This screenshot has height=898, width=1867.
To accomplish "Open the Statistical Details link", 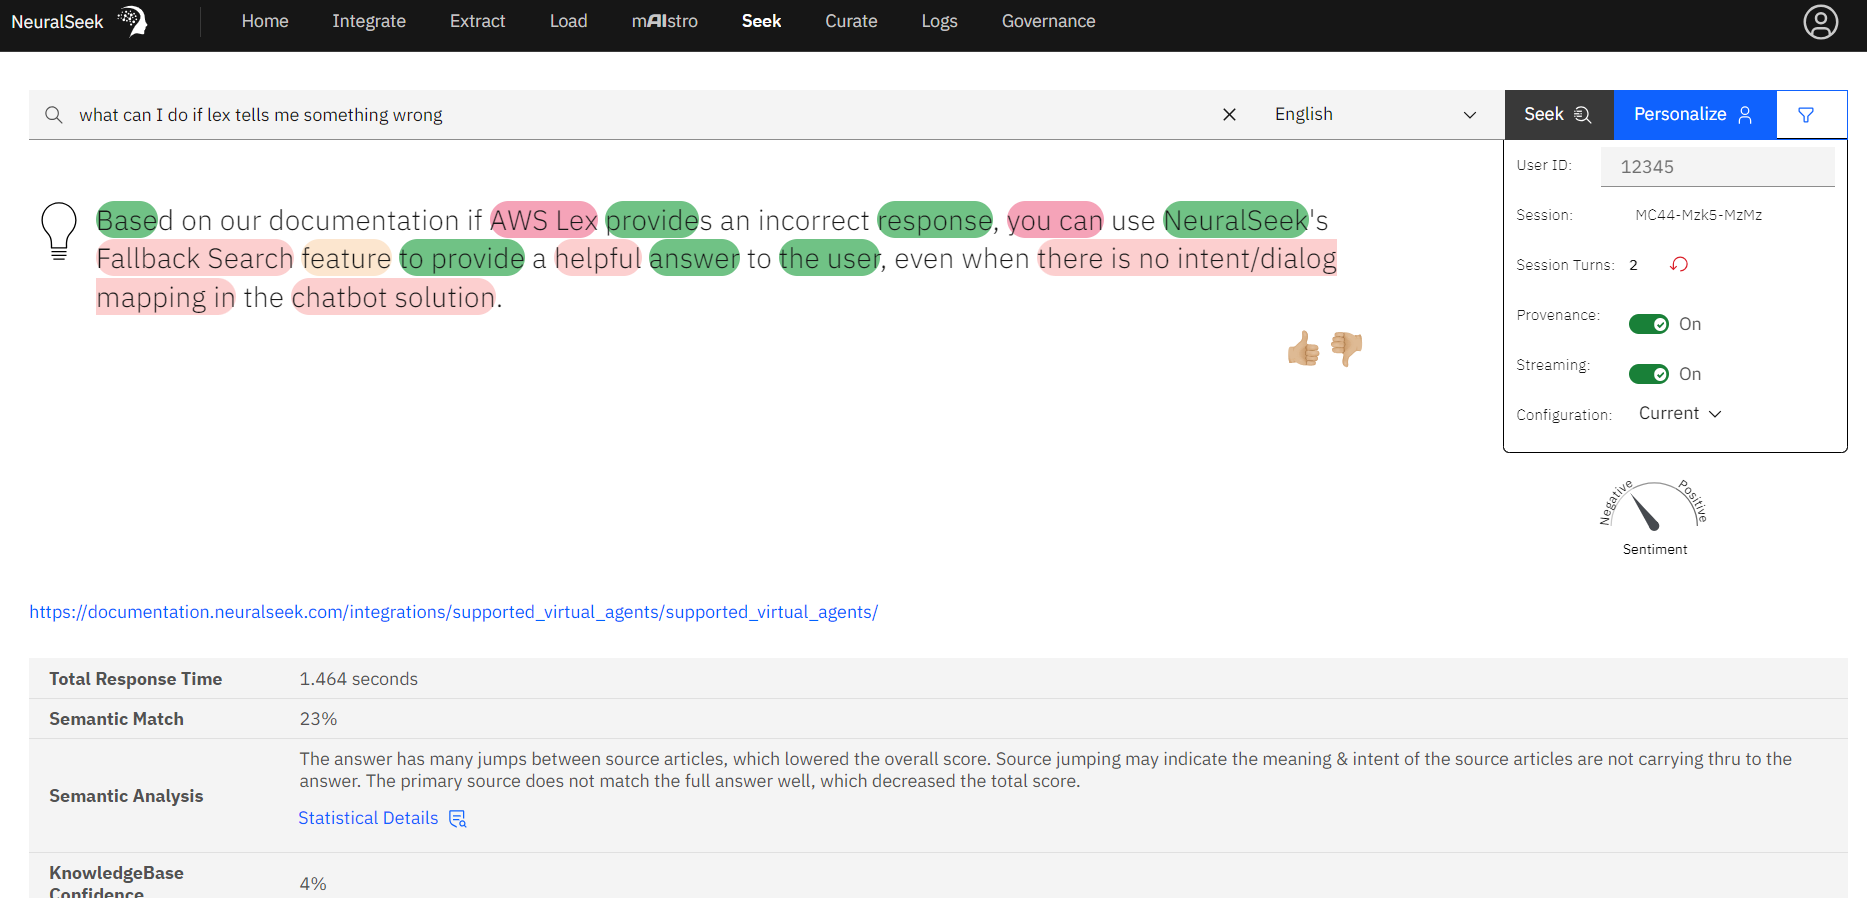I will pyautogui.click(x=368, y=818).
